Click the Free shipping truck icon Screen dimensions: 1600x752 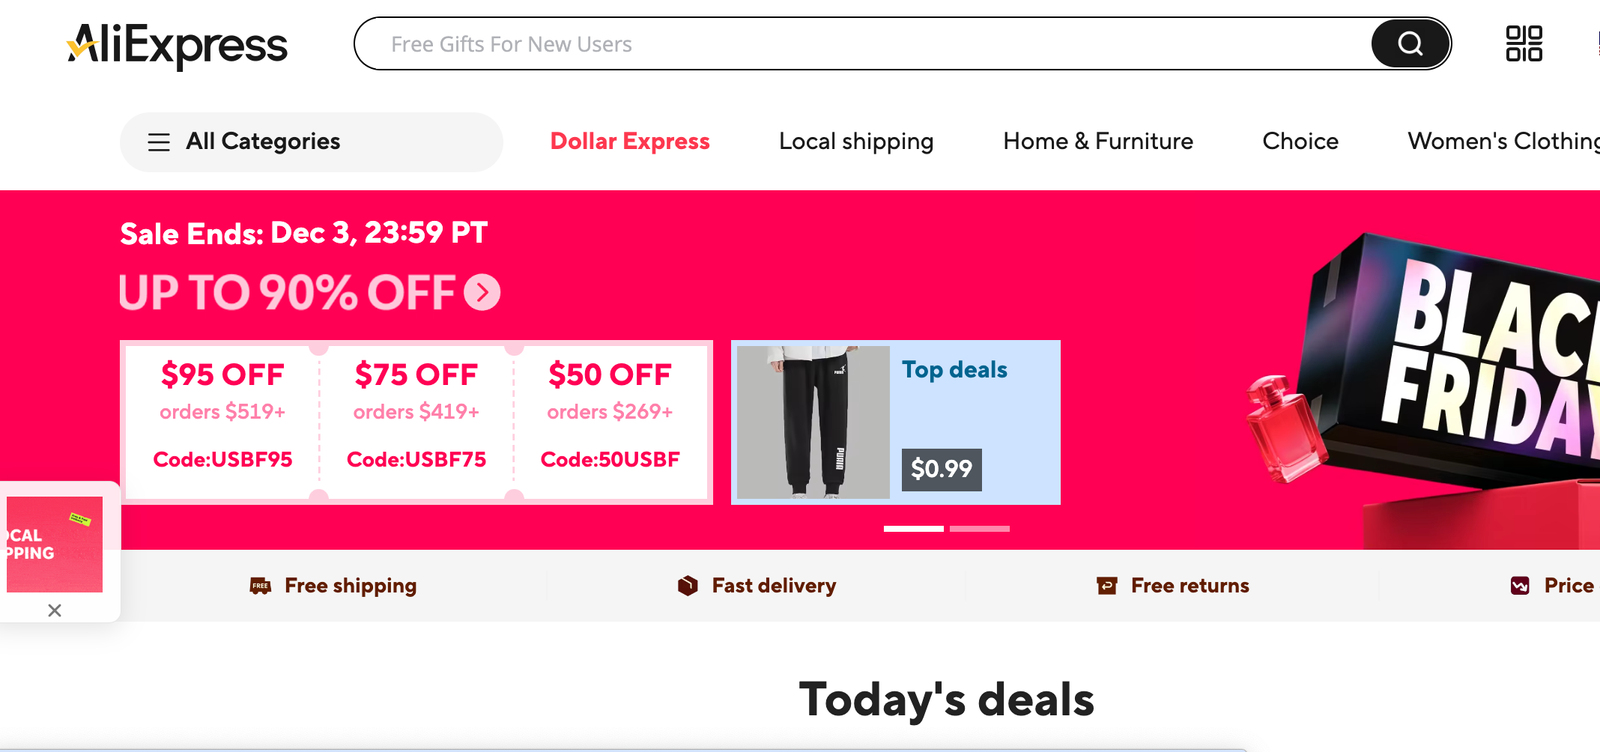pos(260,586)
